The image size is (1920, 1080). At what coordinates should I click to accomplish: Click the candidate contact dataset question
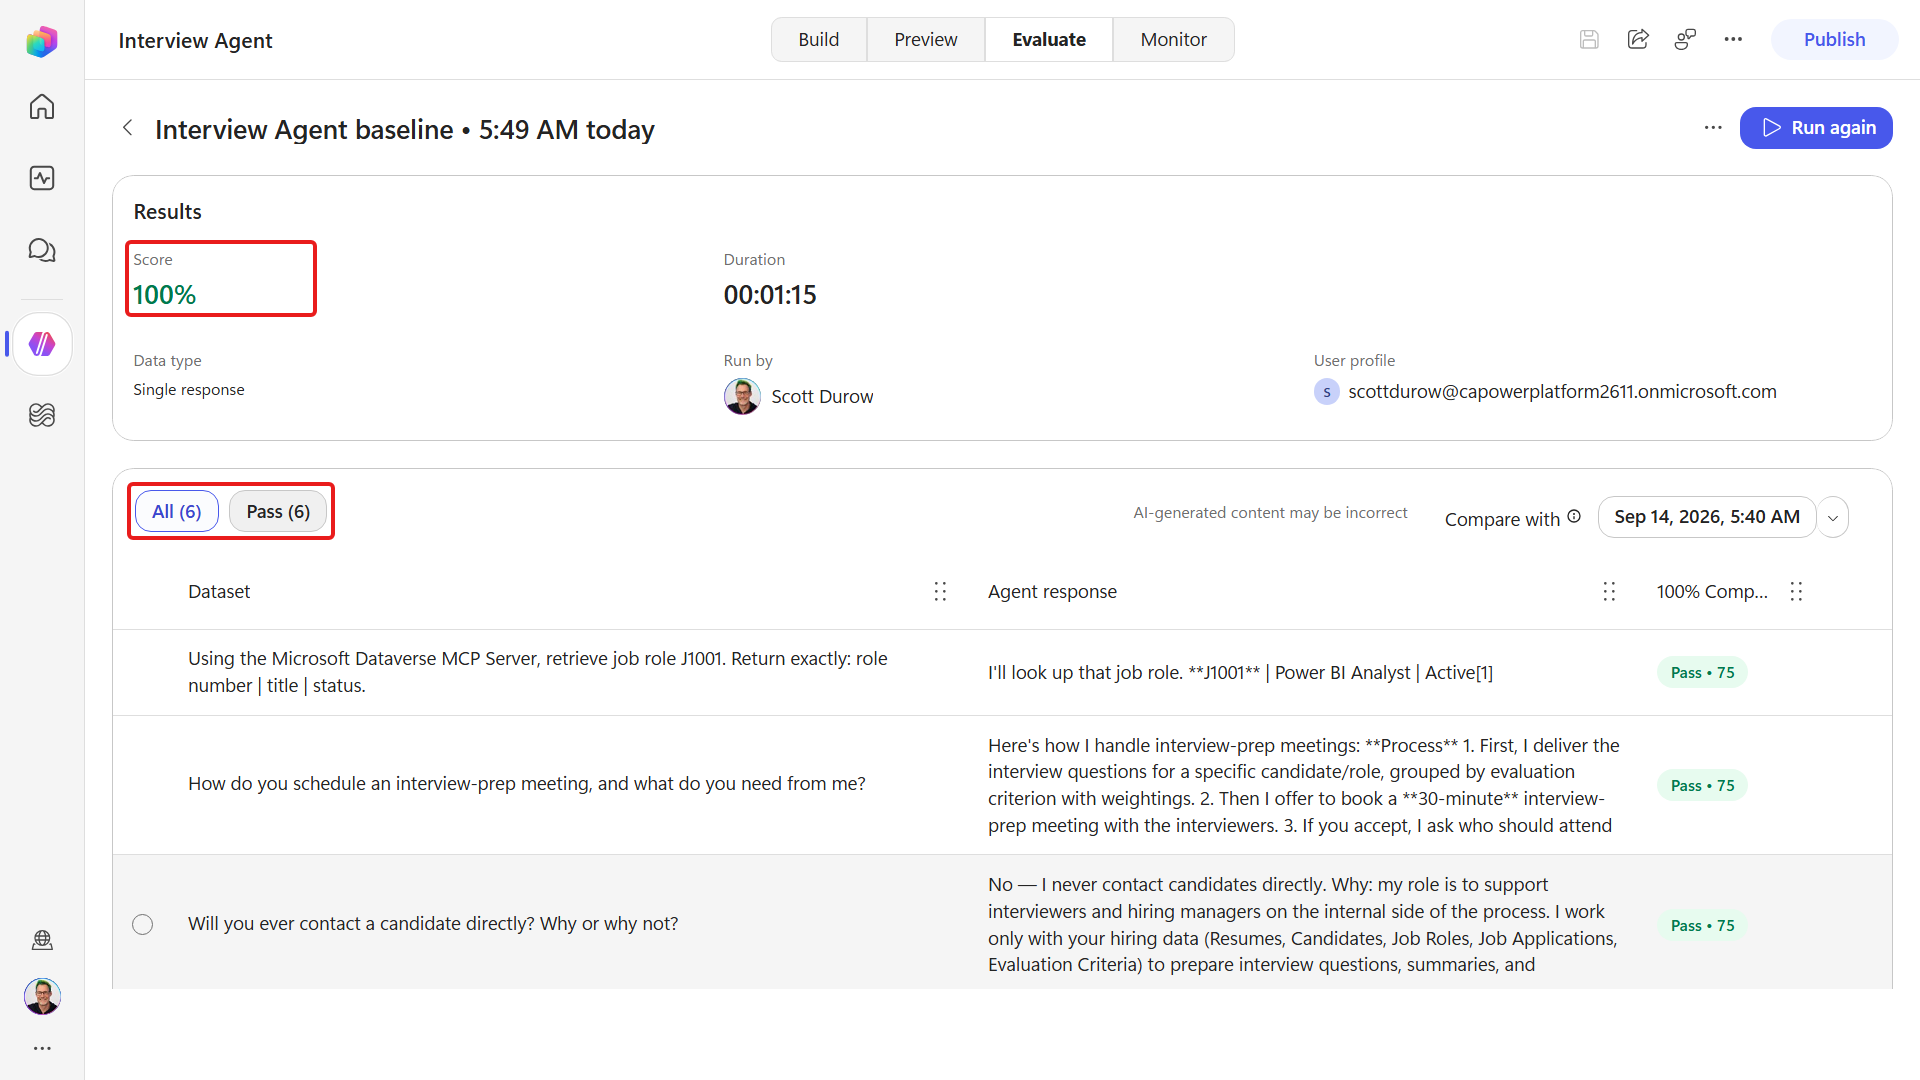pyautogui.click(x=433, y=924)
